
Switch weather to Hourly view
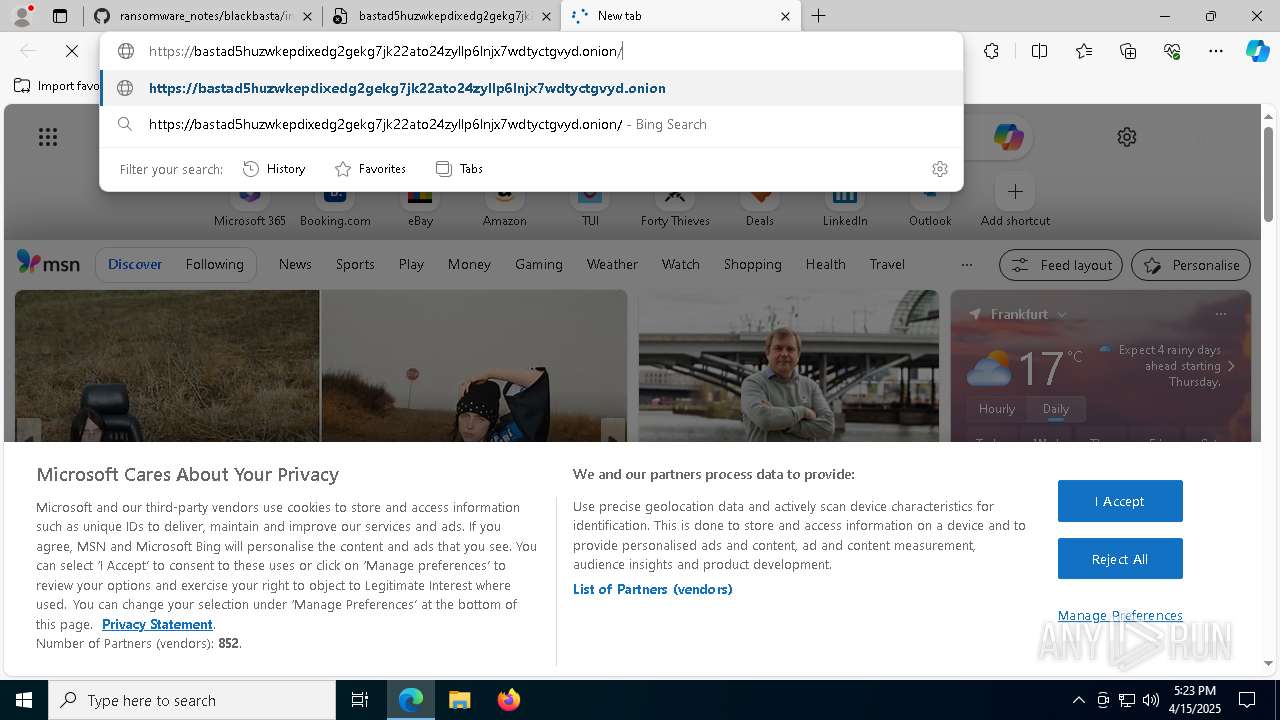tap(997, 408)
